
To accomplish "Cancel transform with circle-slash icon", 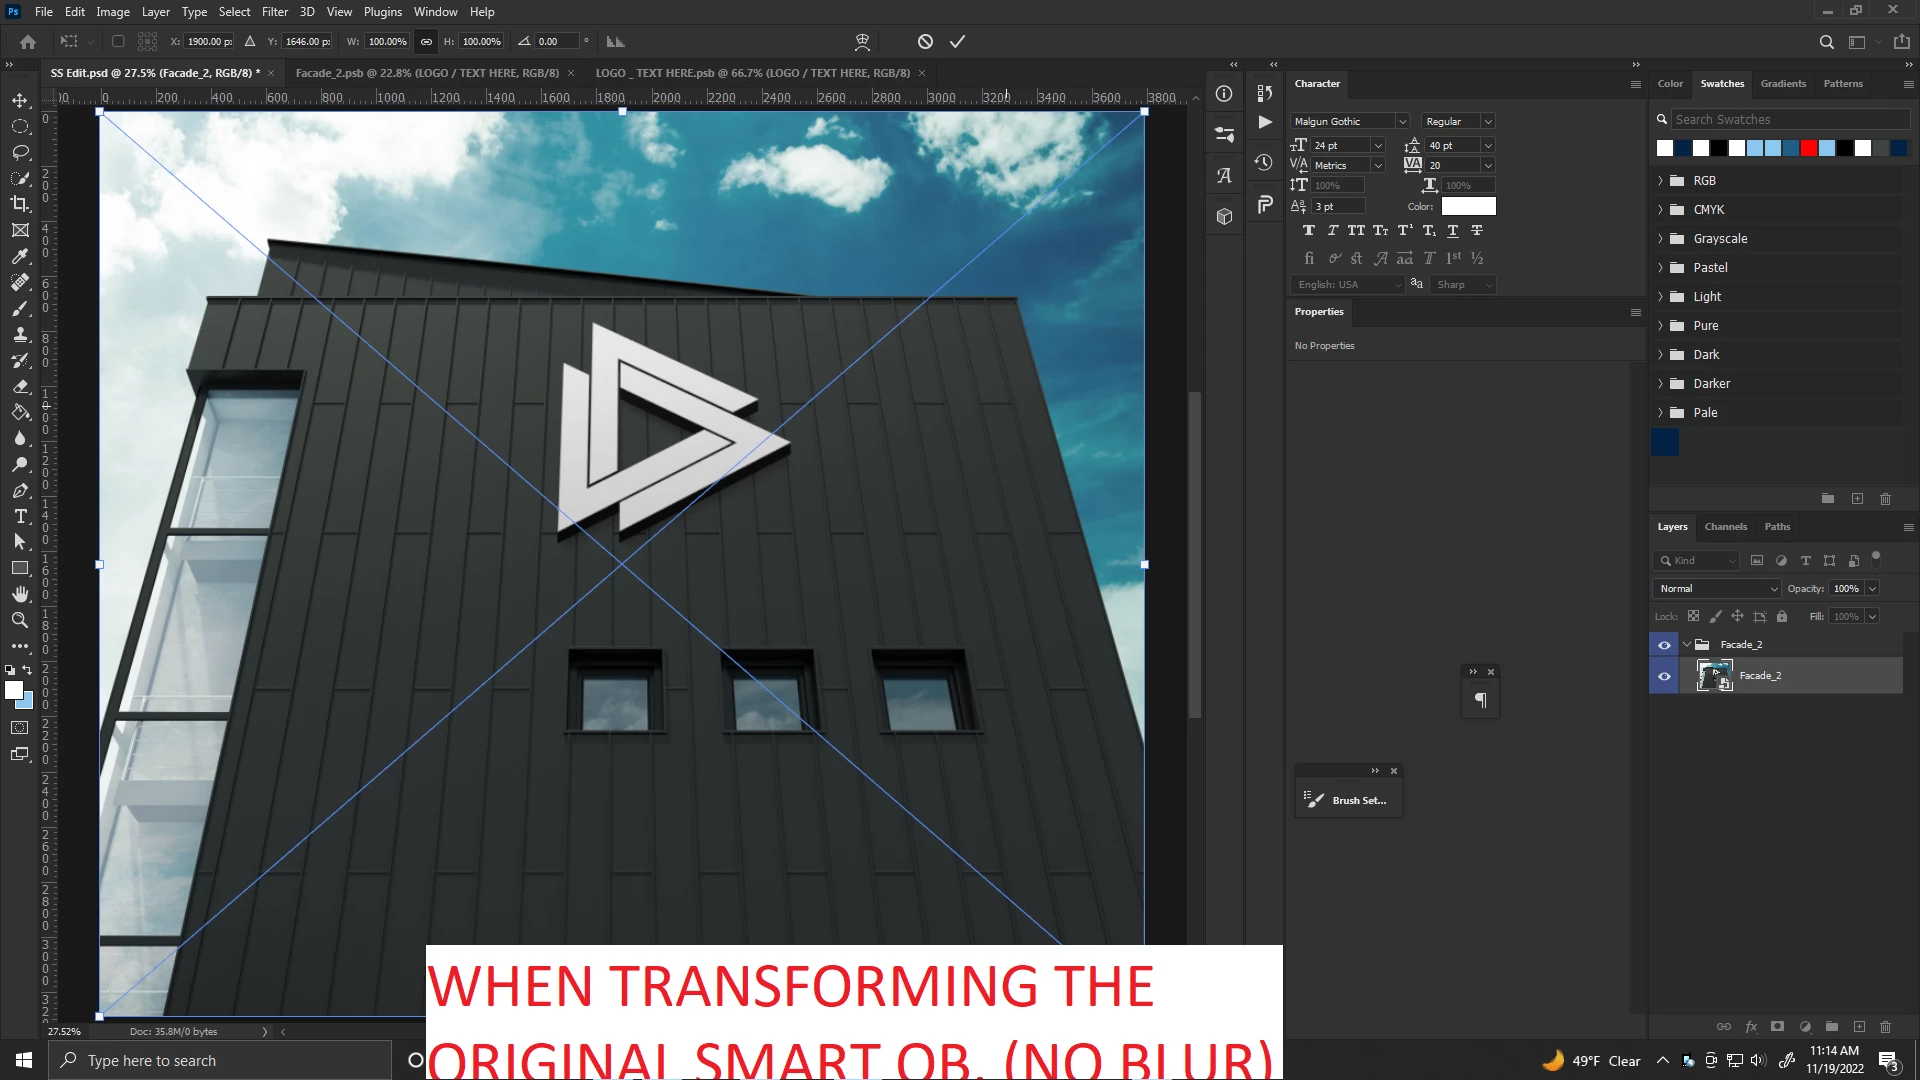I will click(x=925, y=41).
